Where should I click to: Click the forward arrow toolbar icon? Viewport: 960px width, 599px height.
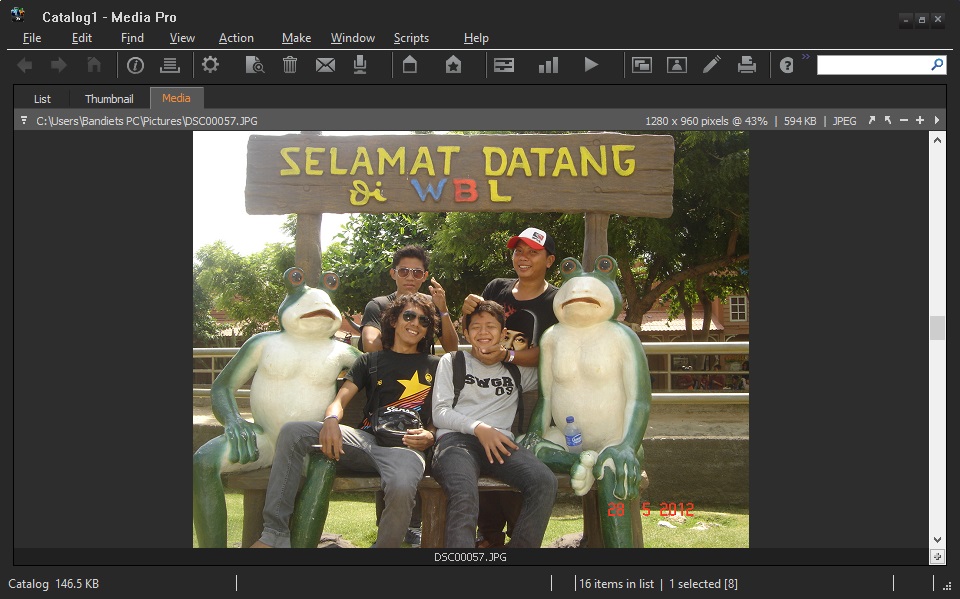click(59, 65)
